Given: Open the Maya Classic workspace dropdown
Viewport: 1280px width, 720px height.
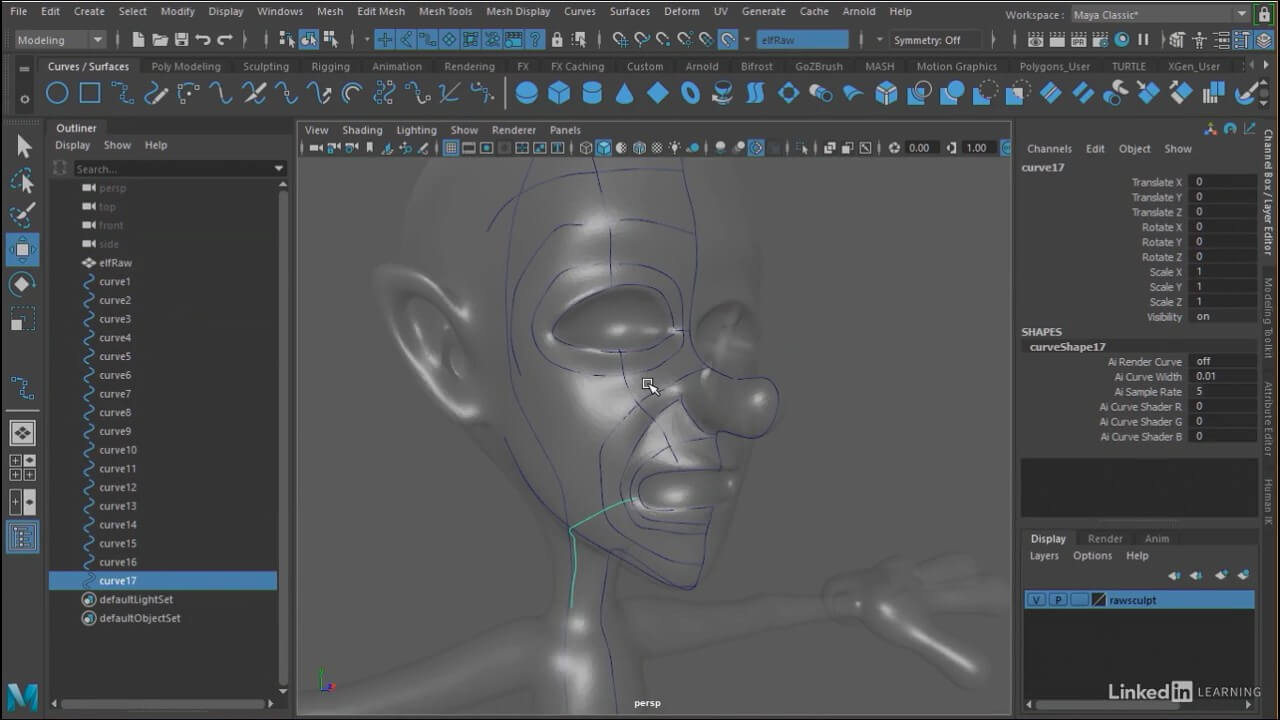Looking at the screenshot, I should click(1160, 14).
